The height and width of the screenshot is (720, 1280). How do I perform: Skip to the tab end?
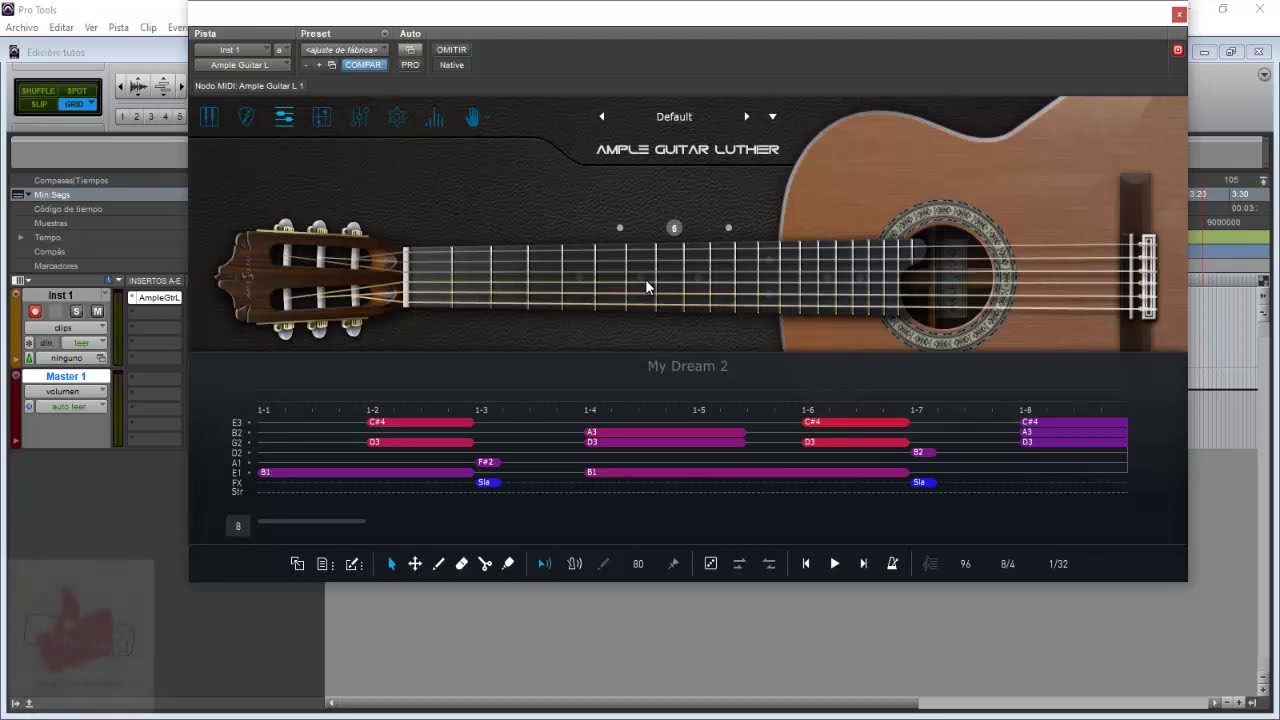pyautogui.click(x=864, y=564)
